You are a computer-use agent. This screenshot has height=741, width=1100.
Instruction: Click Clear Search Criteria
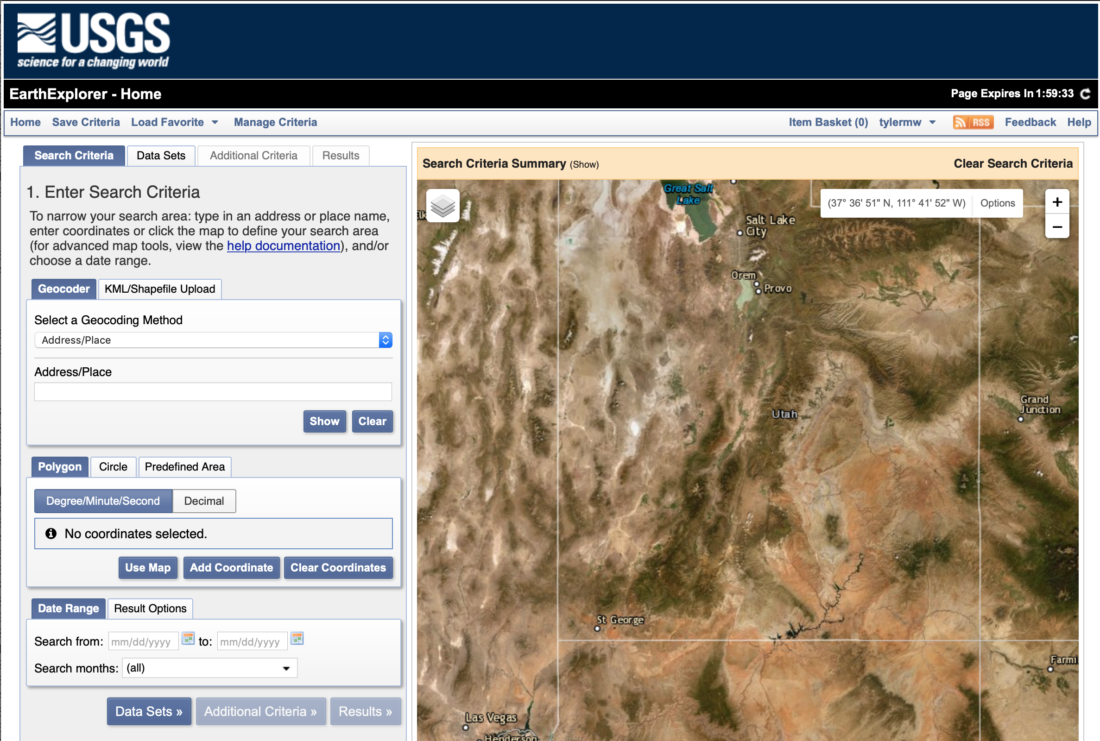[1012, 163]
